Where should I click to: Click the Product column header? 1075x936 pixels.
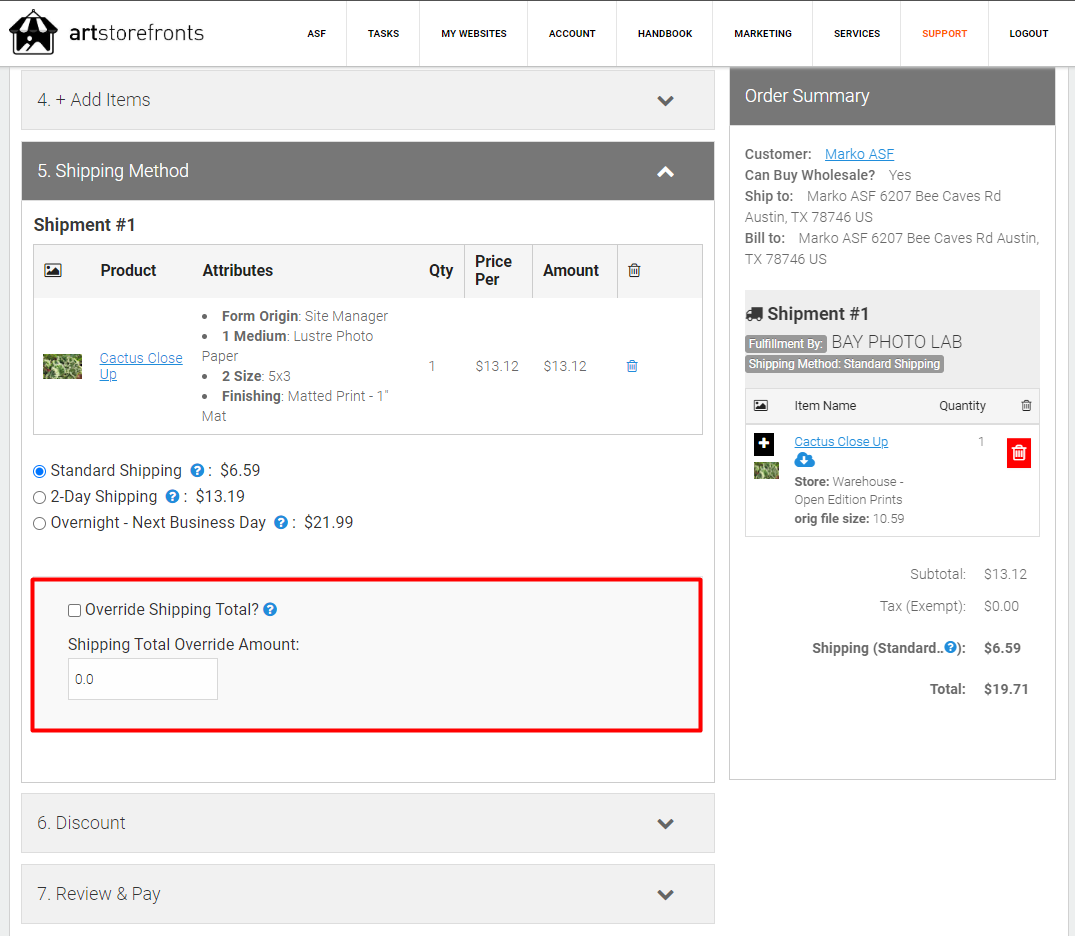point(128,270)
